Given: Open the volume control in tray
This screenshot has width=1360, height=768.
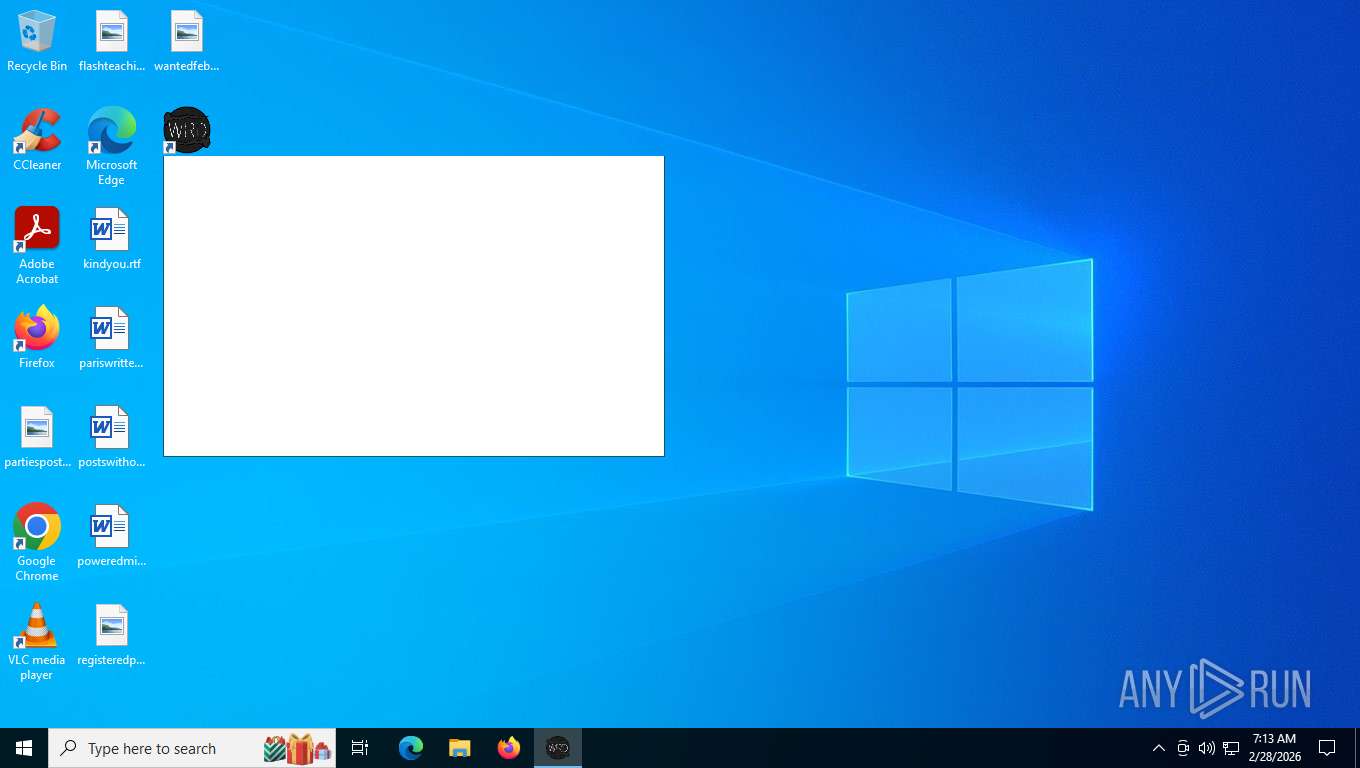Looking at the screenshot, I should (x=1207, y=748).
